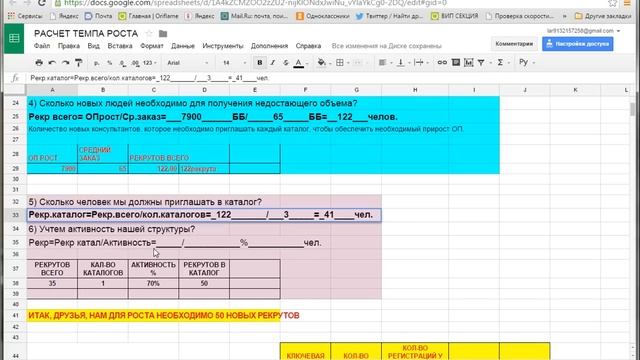Click the Insert link icon

click(442, 62)
